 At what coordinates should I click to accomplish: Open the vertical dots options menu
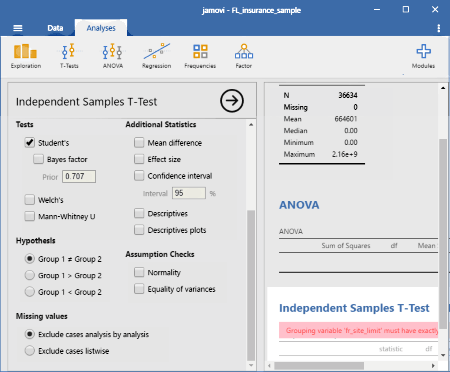(439, 28)
